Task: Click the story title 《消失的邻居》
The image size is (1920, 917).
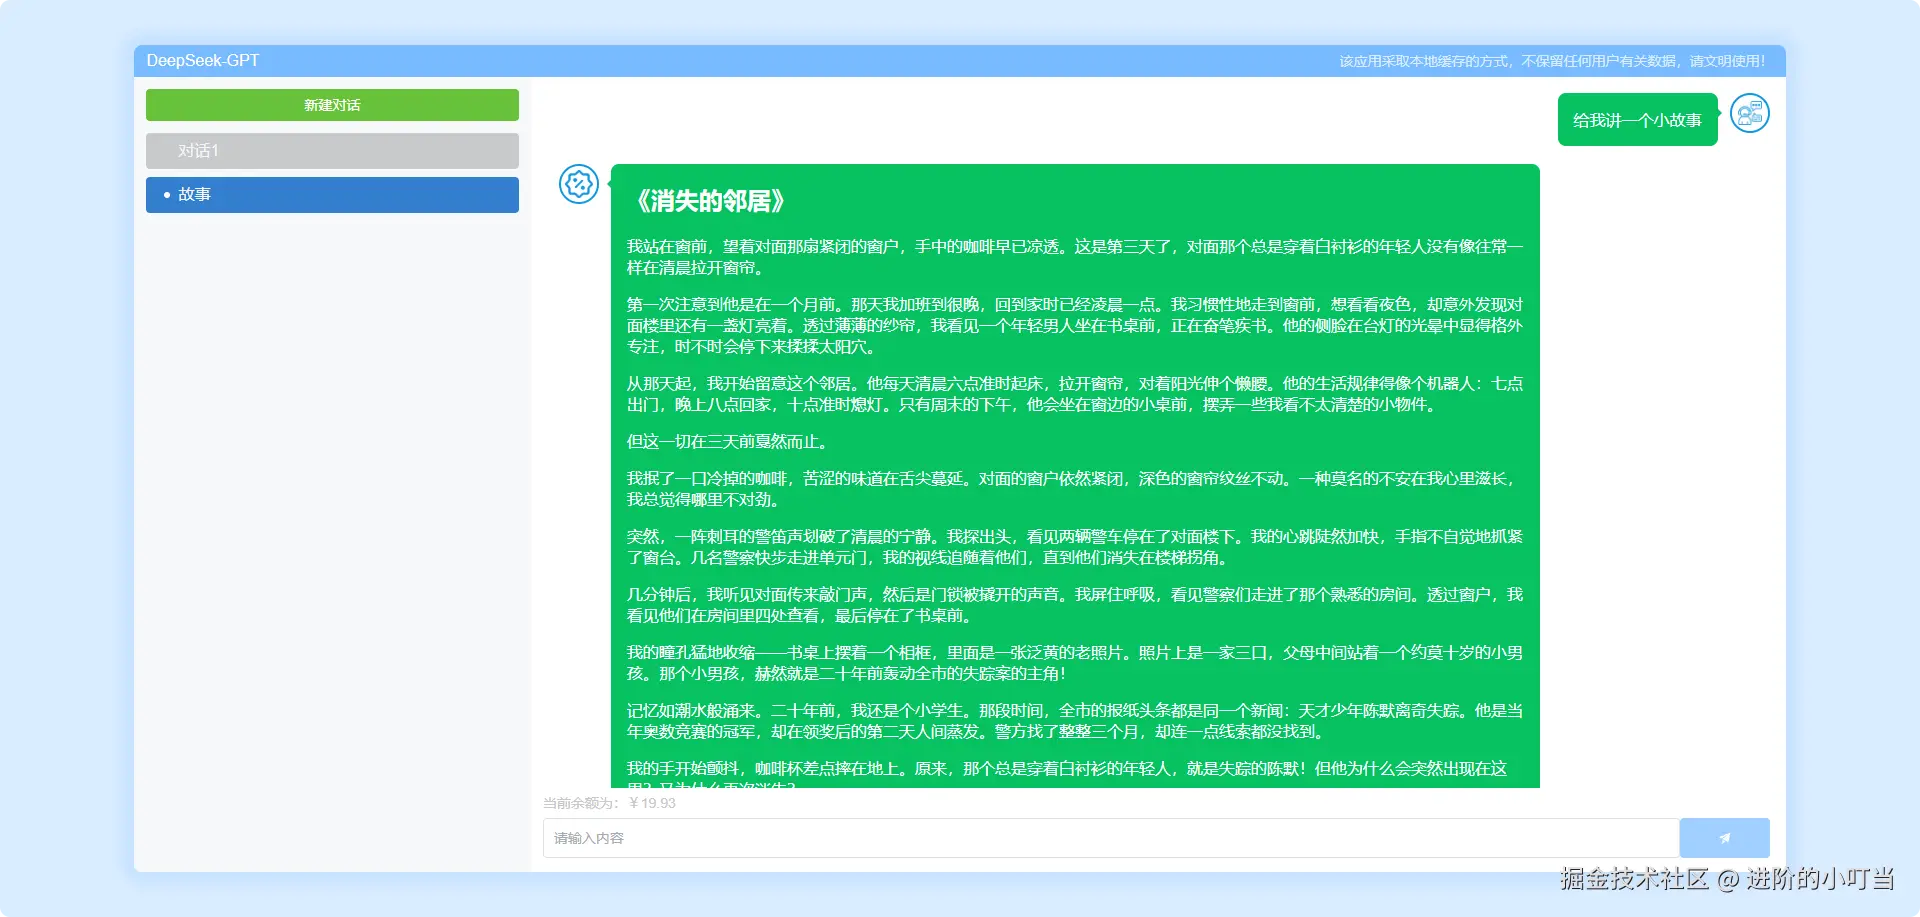Action: pos(708,201)
